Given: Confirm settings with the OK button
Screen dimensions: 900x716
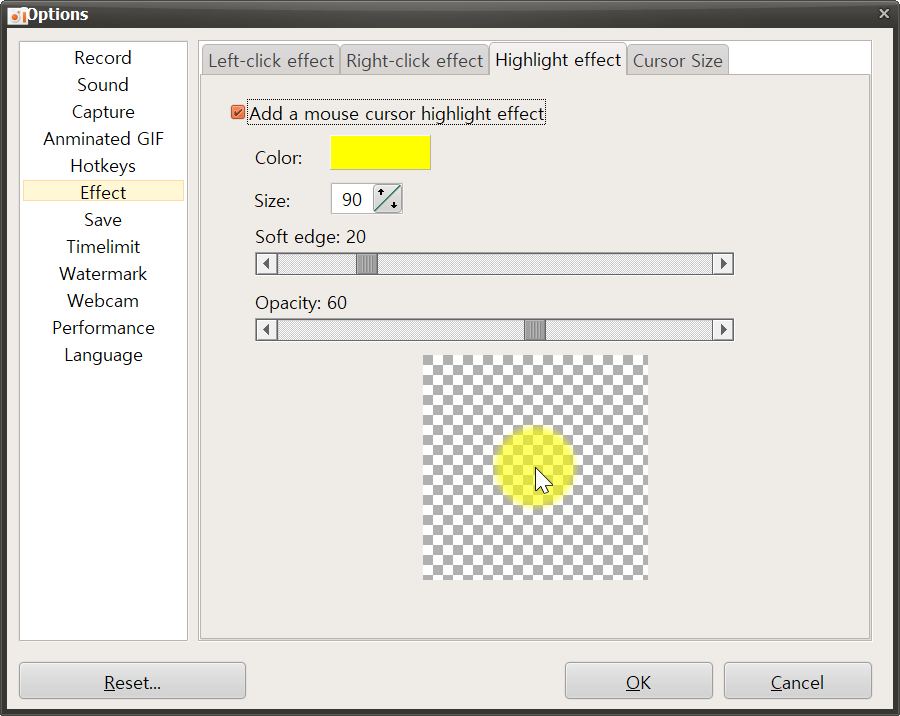Looking at the screenshot, I should (x=638, y=681).
